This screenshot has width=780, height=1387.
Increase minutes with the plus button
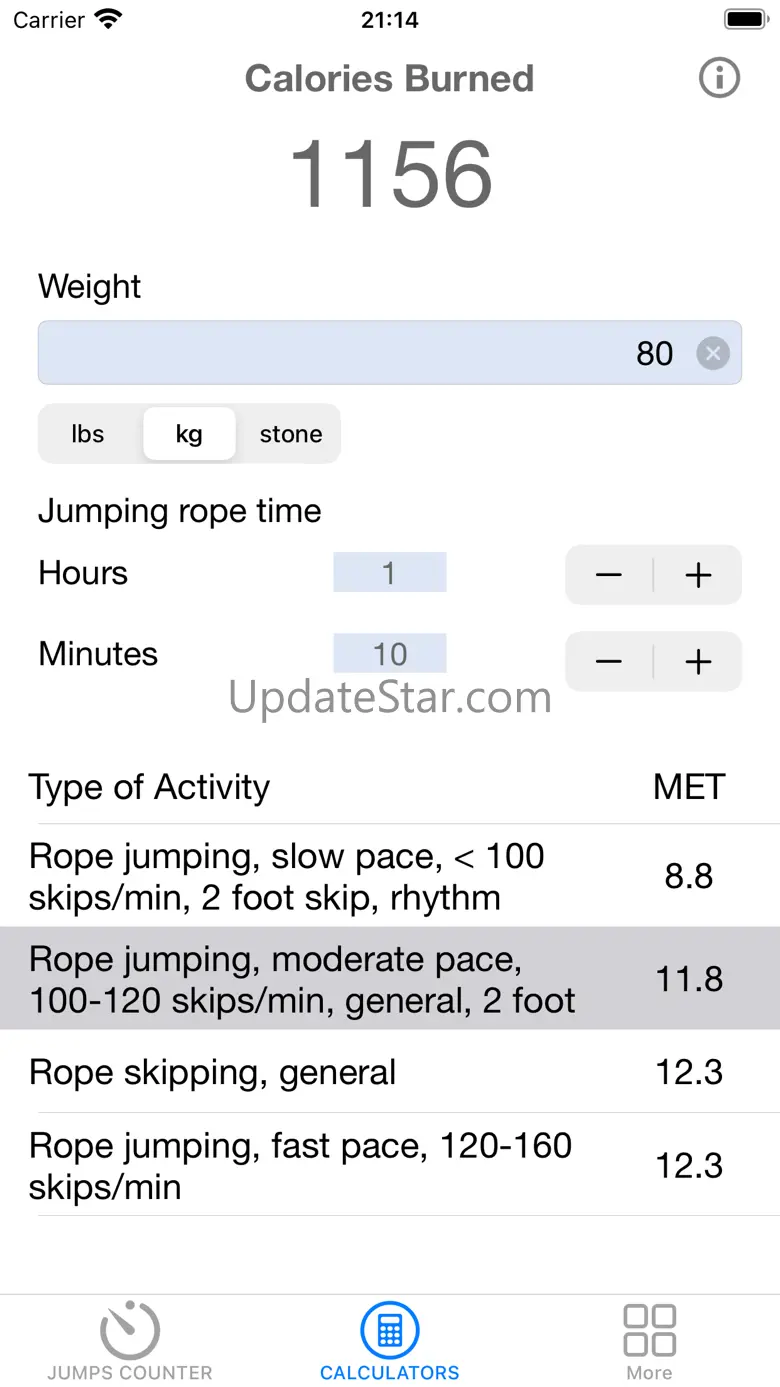[698, 662]
